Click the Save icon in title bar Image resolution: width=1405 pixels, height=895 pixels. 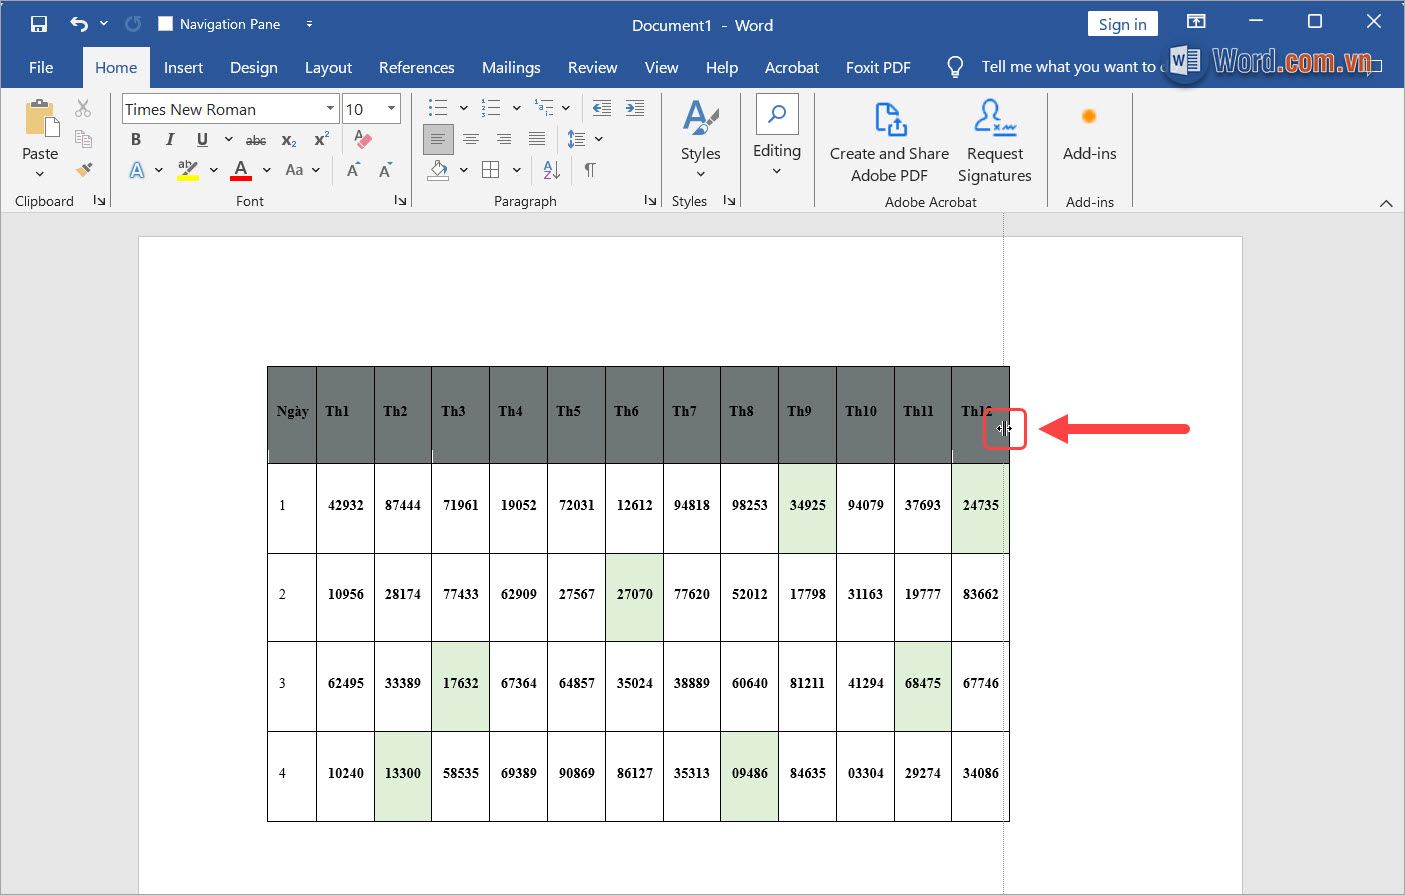pyautogui.click(x=39, y=24)
